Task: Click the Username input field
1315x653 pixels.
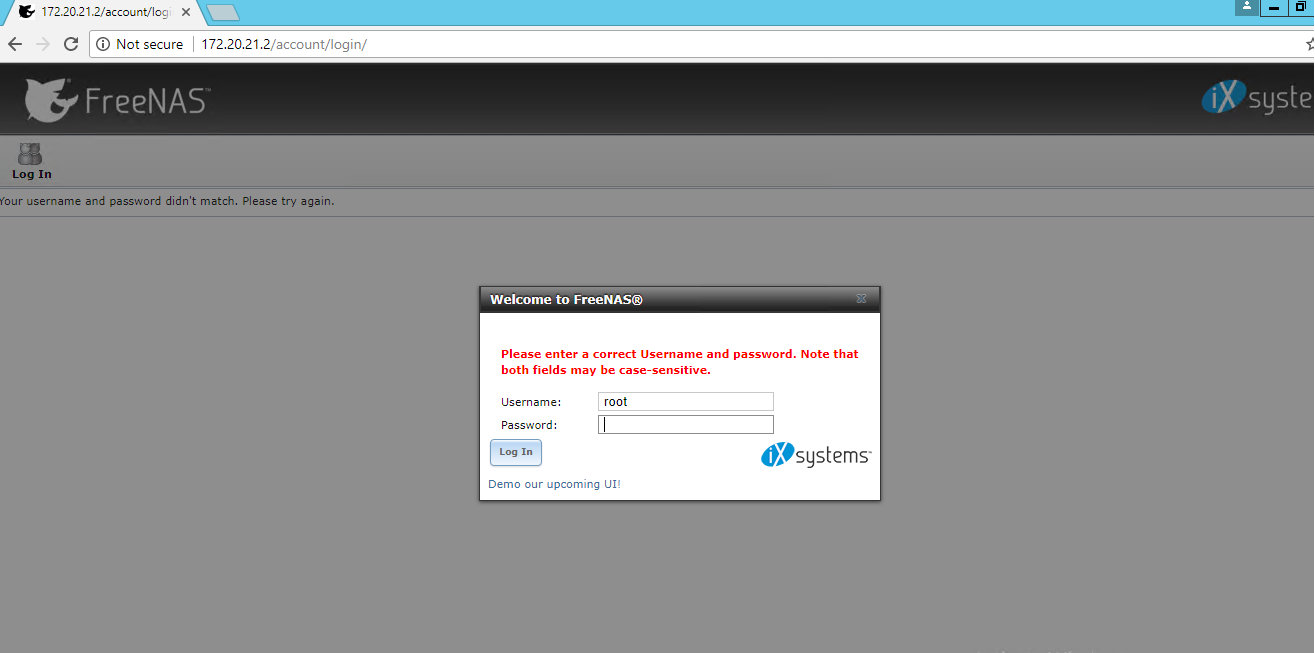Action: 686,402
